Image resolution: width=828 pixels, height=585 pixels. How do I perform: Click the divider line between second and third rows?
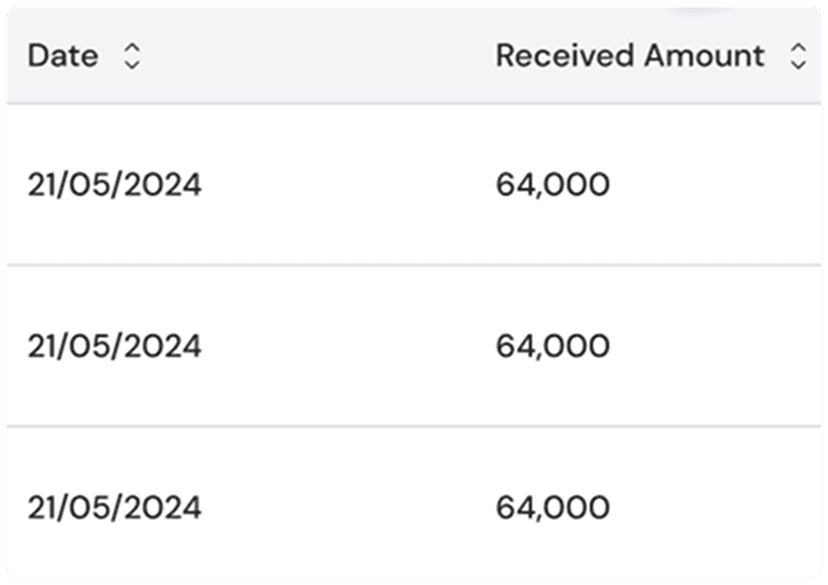click(414, 426)
